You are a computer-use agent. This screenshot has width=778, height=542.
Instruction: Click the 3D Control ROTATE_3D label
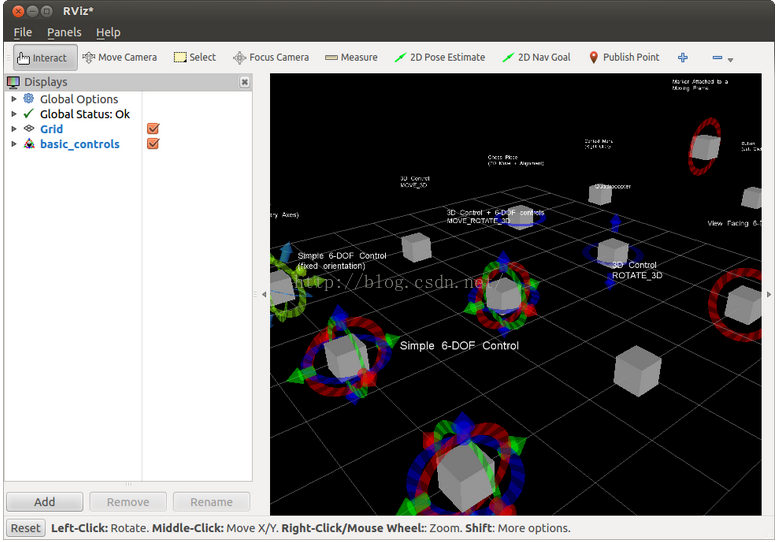pos(637,270)
